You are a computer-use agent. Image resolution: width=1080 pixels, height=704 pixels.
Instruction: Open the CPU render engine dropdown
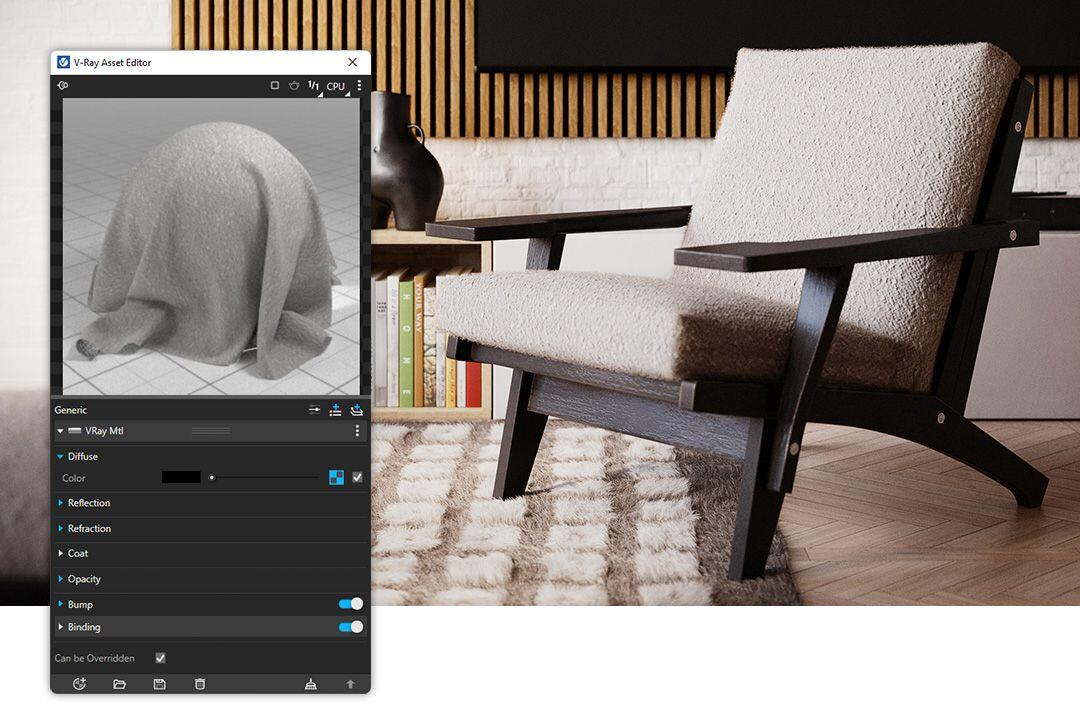[x=336, y=87]
